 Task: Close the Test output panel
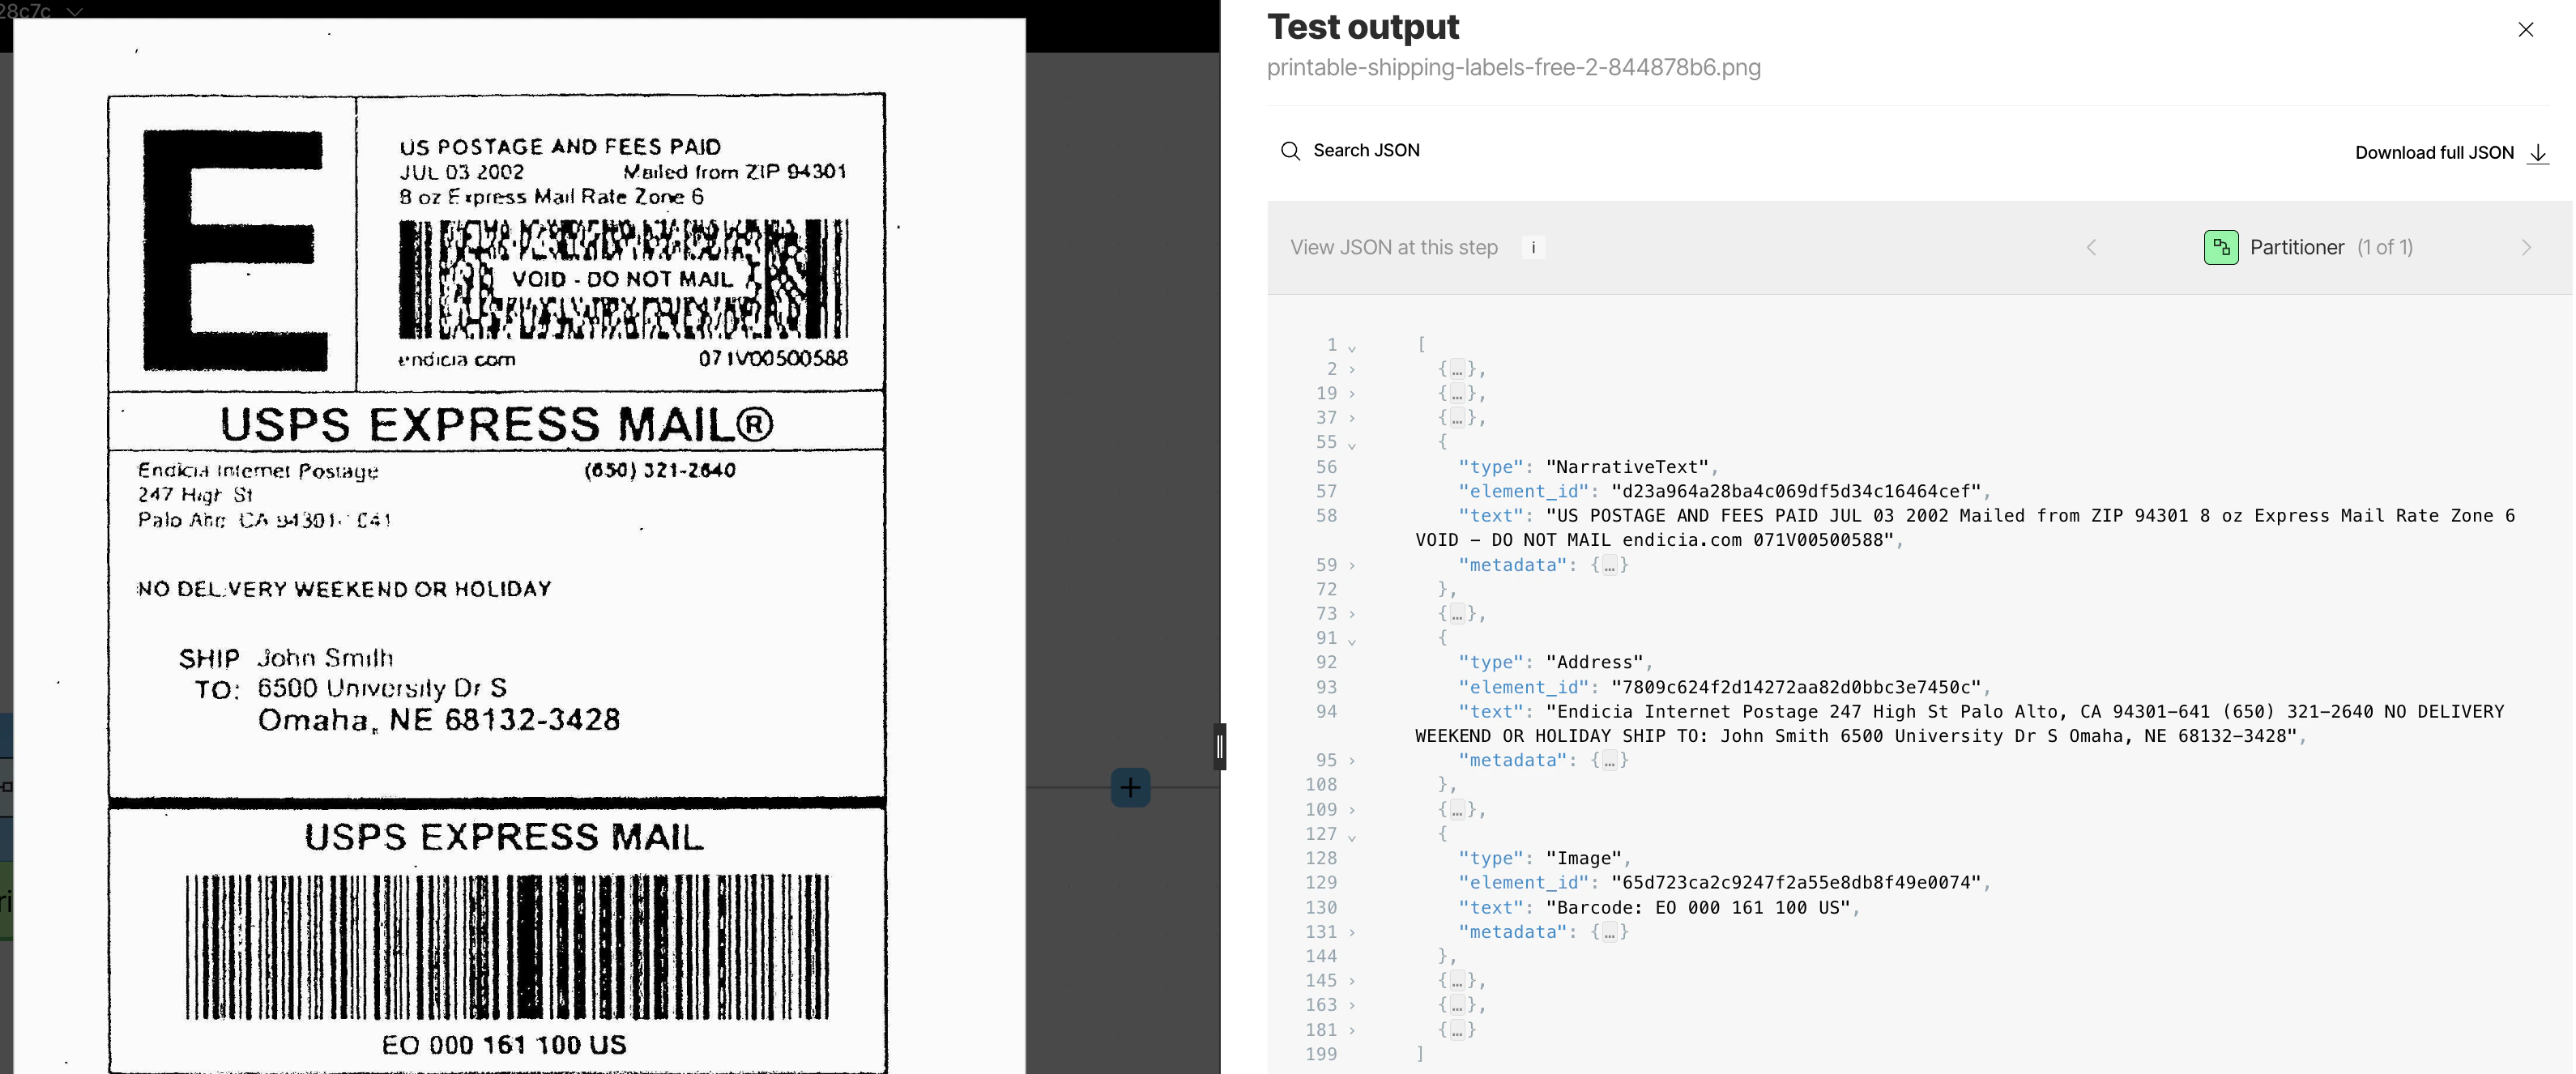pyautogui.click(x=2525, y=30)
